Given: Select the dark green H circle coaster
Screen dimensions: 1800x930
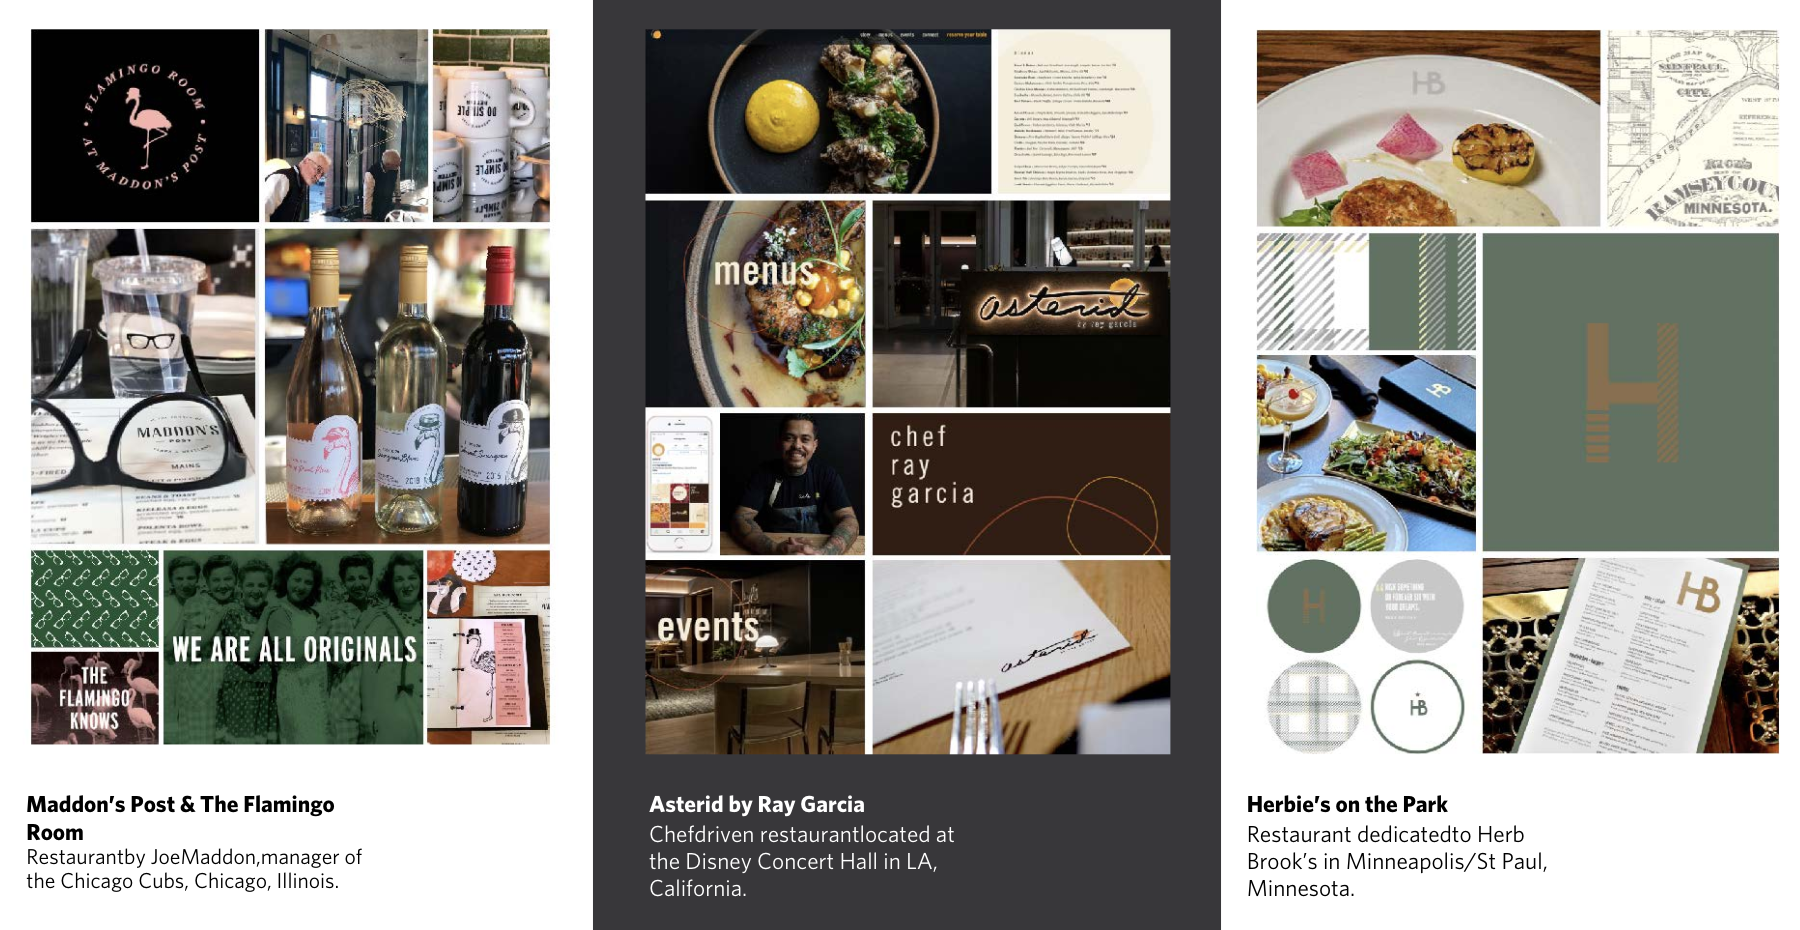Looking at the screenshot, I should [x=1314, y=606].
